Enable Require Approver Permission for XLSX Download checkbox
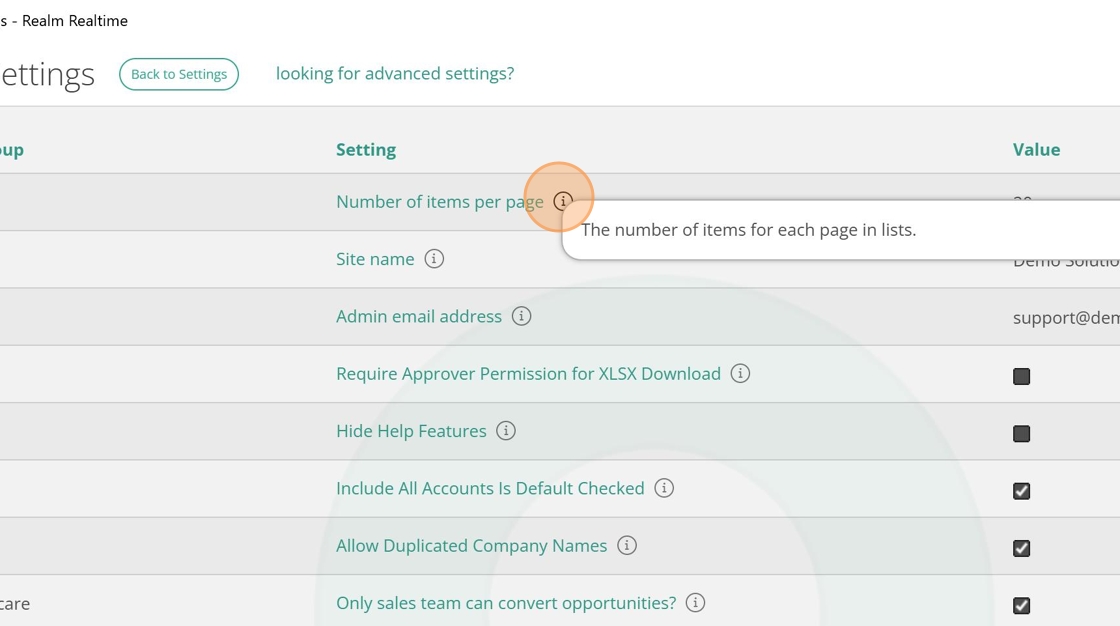Screen dimensions: 1120x626 pos(1021,376)
